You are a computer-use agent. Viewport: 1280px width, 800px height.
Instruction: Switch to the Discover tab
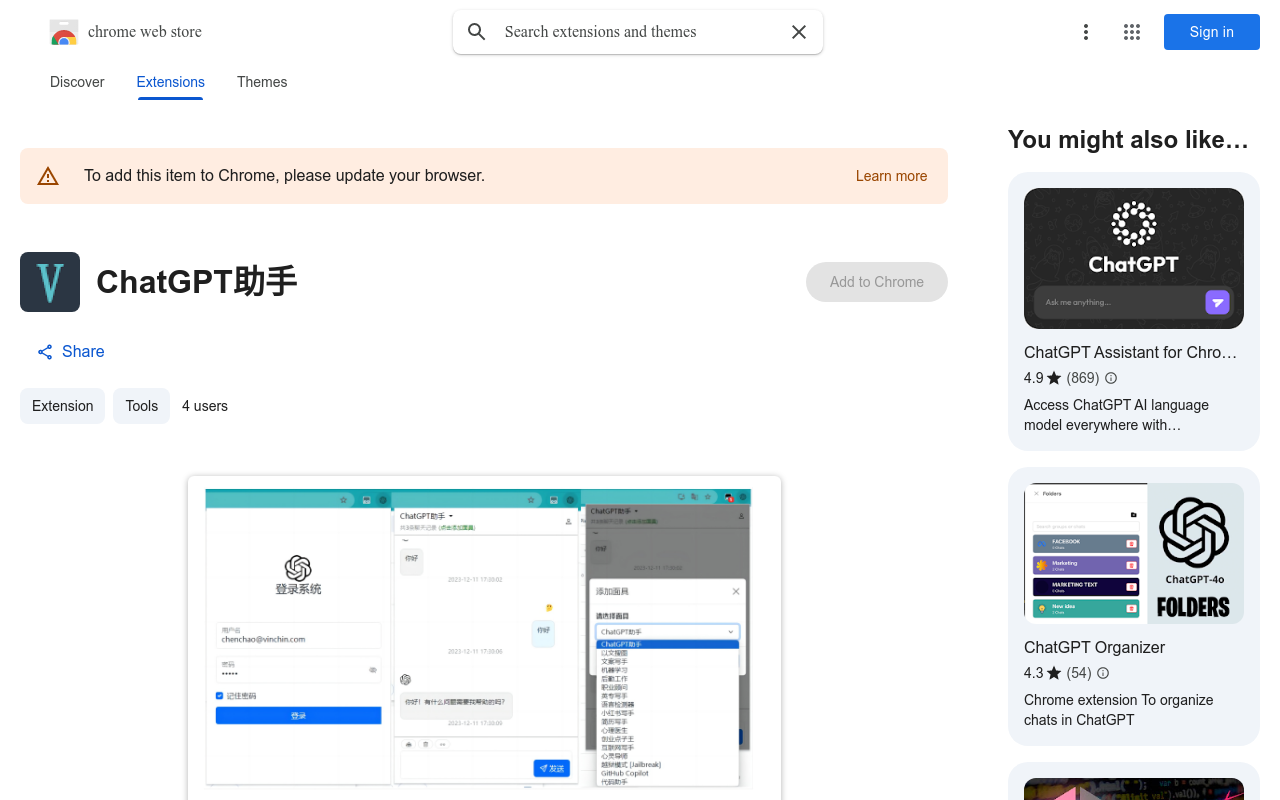point(77,82)
